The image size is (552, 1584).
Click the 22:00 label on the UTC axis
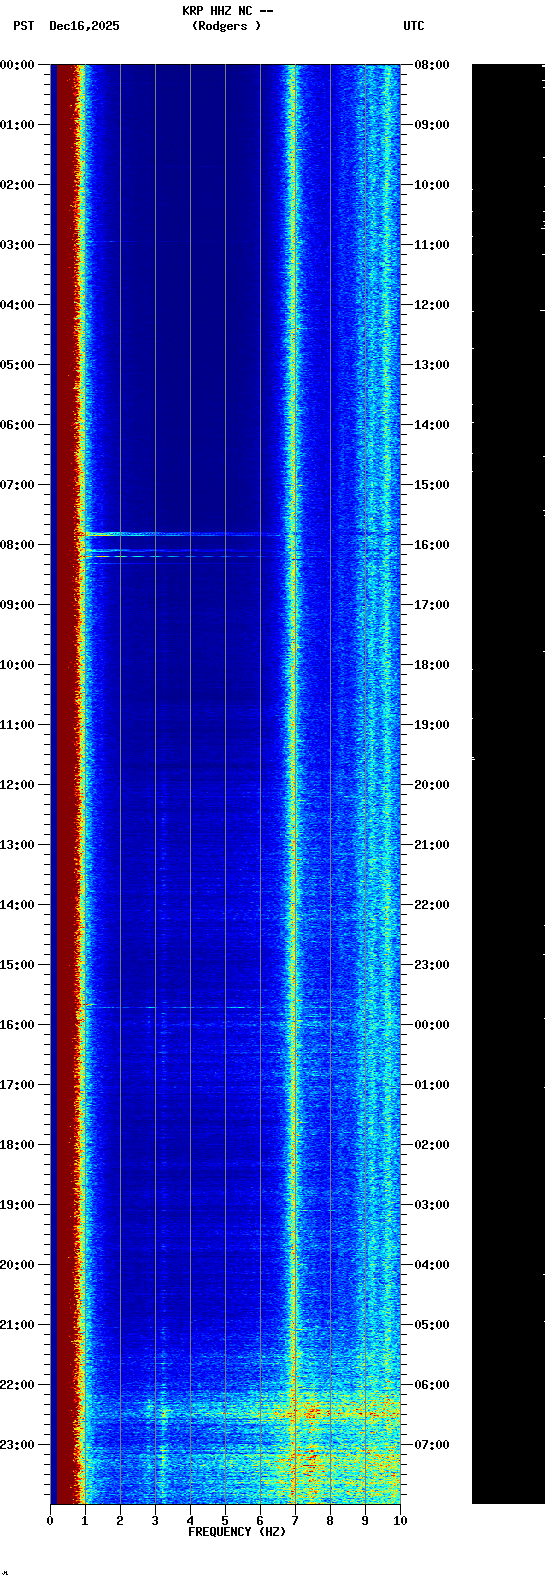[x=432, y=905]
